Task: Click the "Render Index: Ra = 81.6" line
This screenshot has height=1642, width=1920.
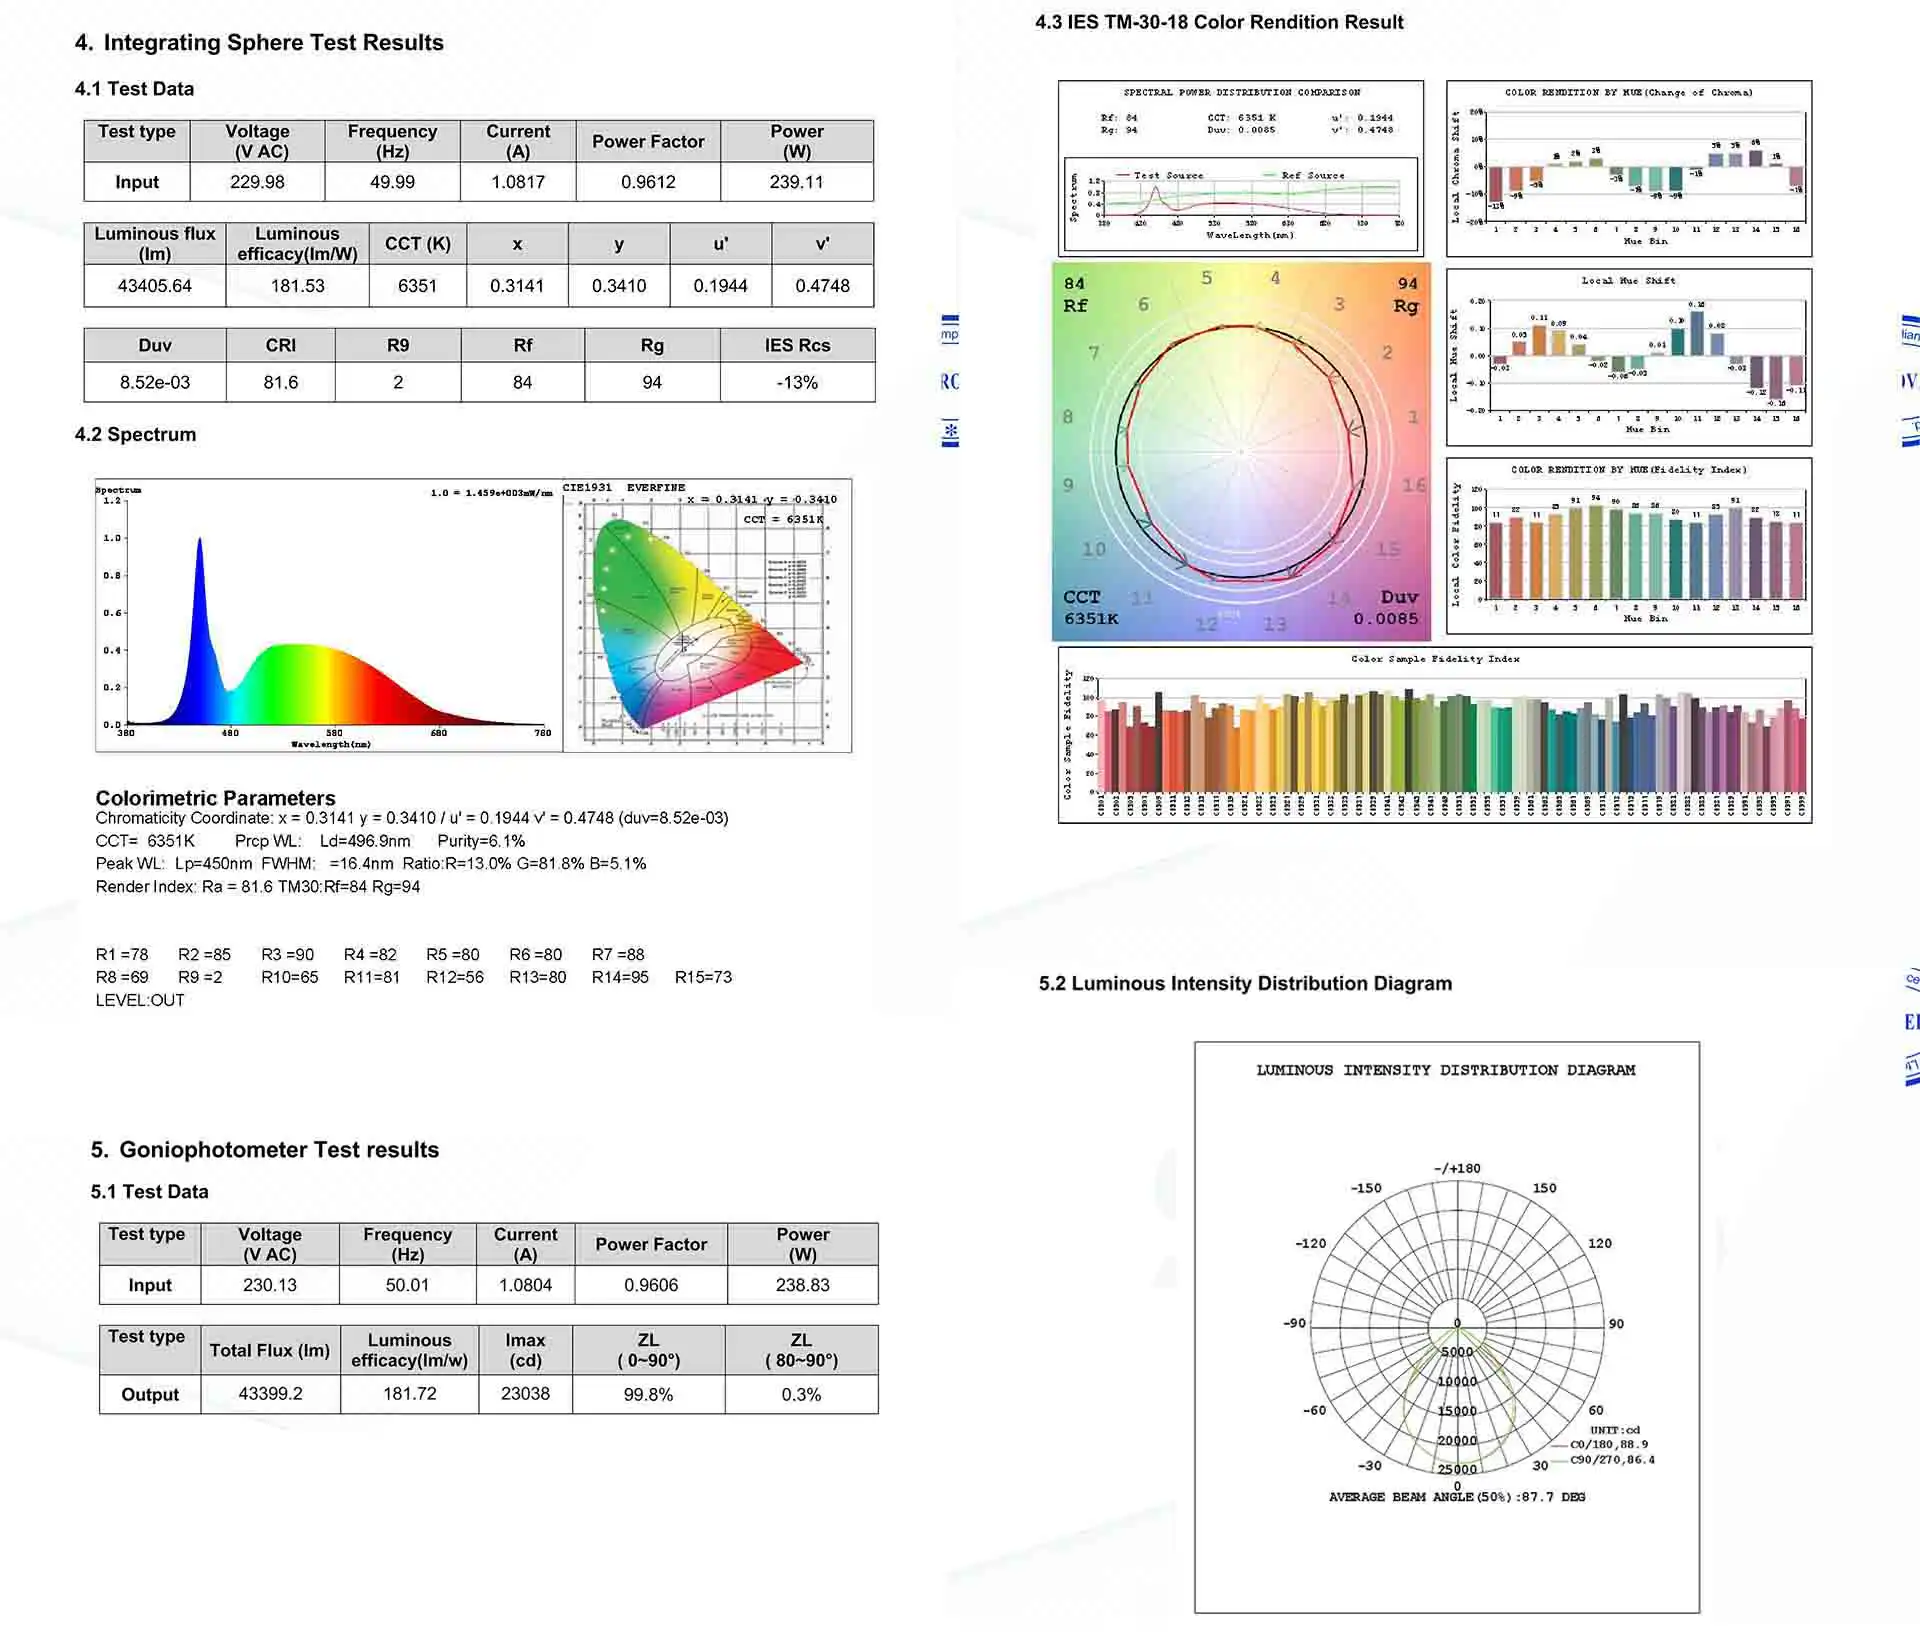Action: tap(258, 886)
